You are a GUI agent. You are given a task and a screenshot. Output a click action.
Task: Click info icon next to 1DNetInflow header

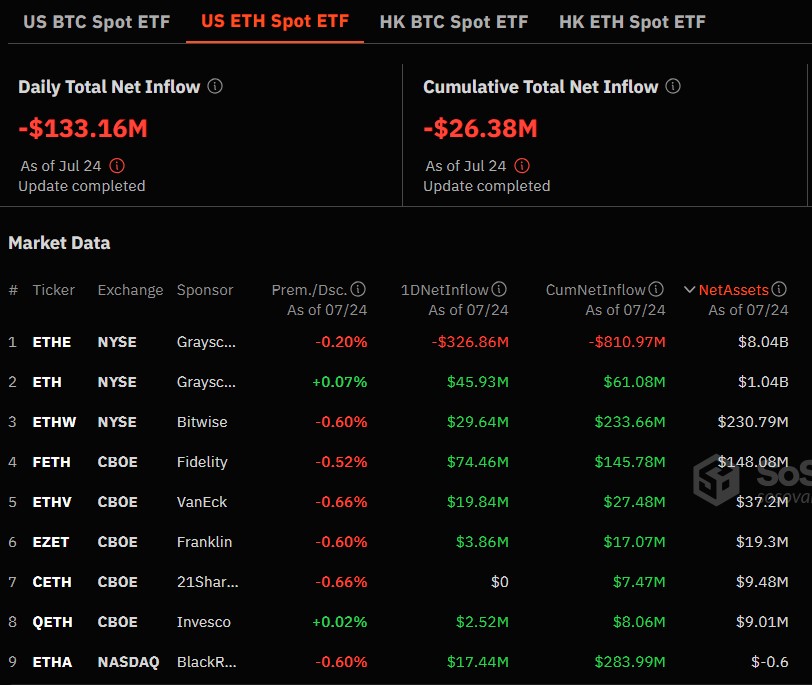[x=499, y=289]
